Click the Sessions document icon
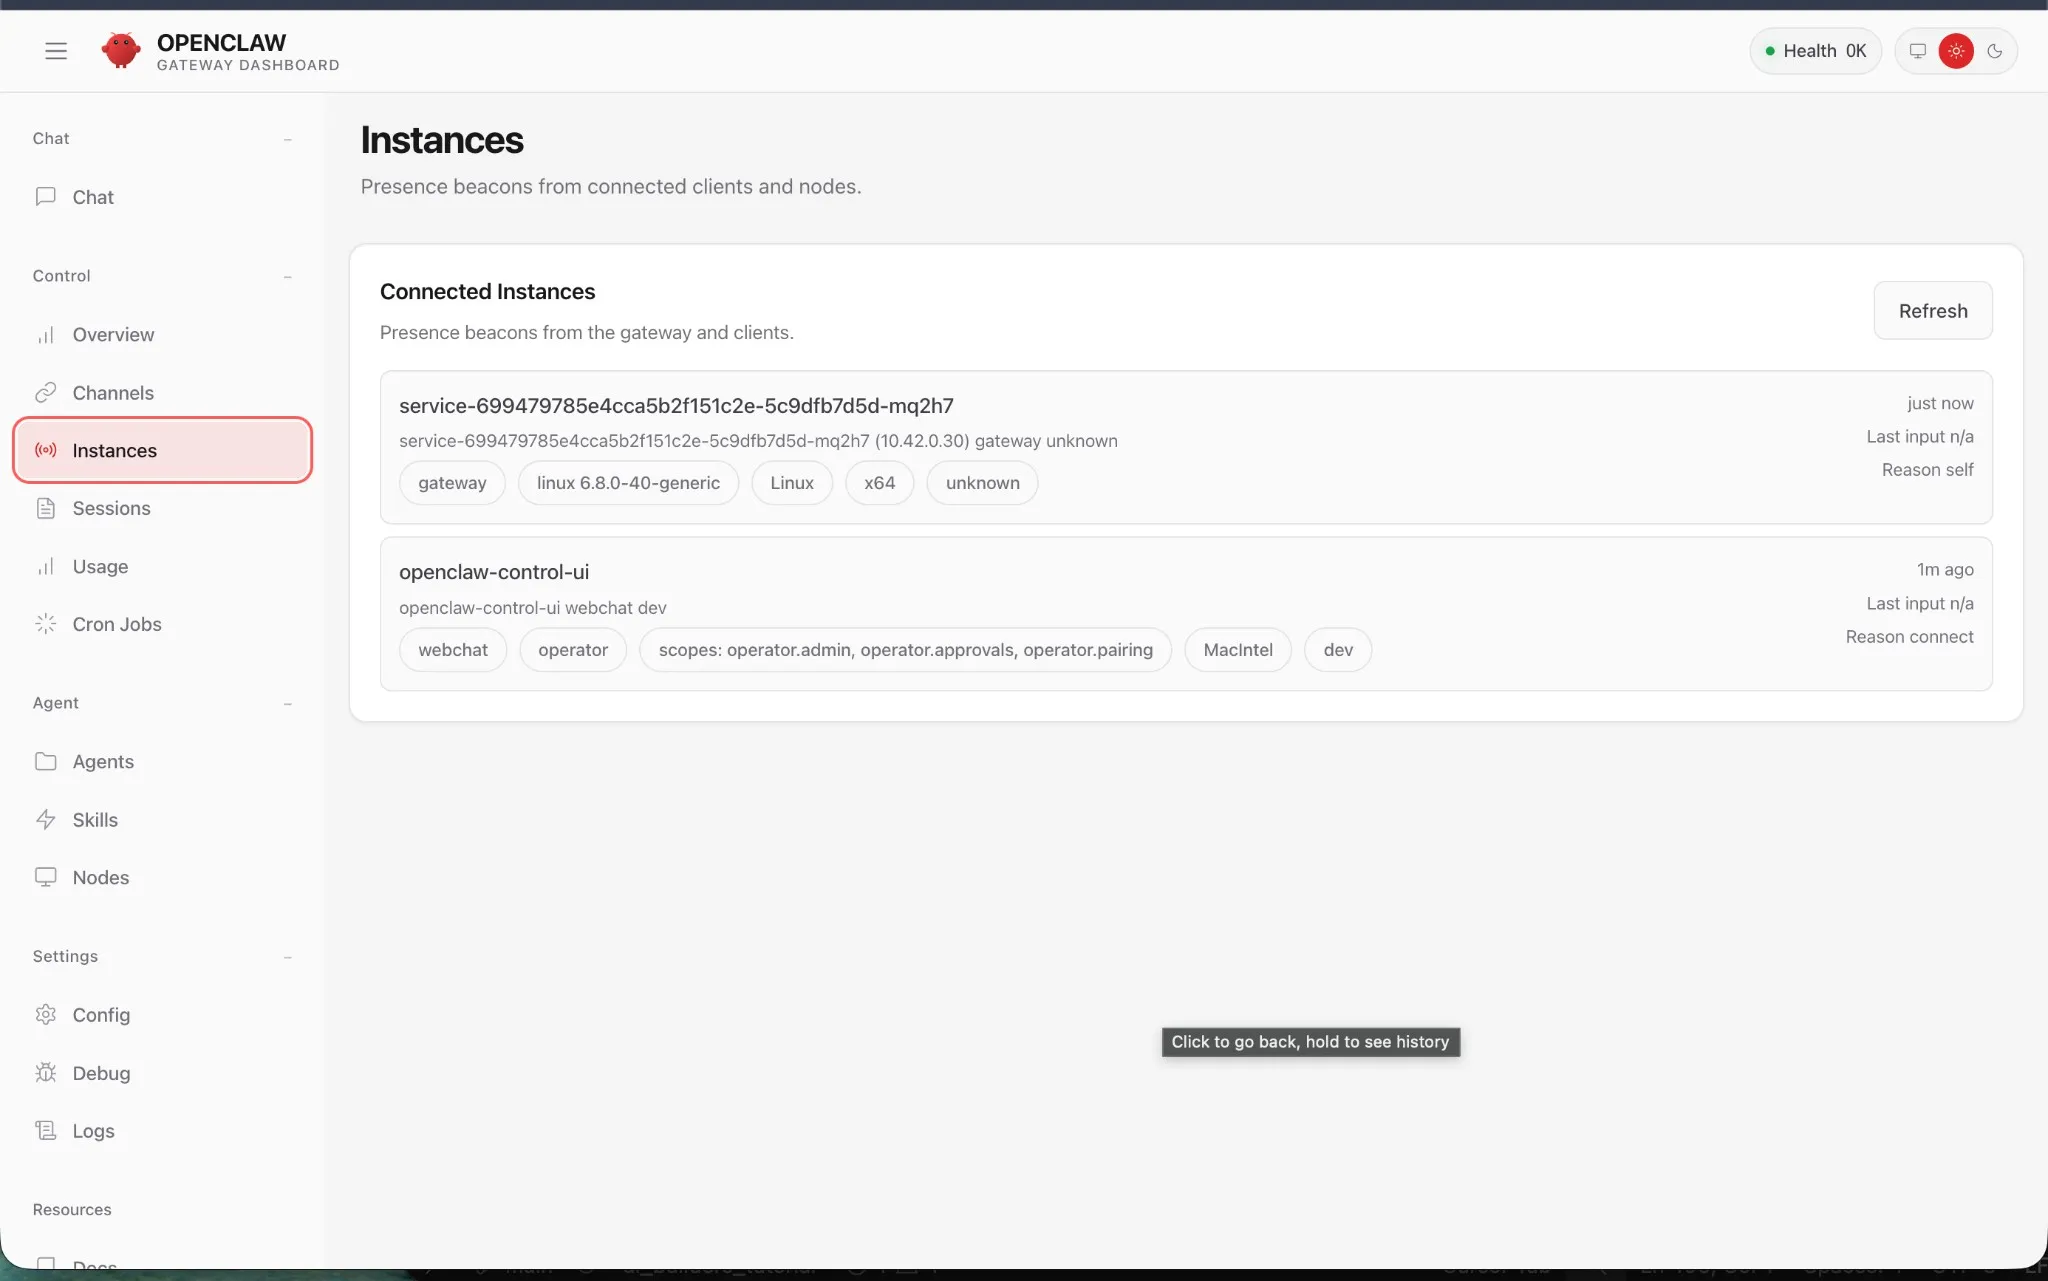2048x1281 pixels. coord(45,509)
